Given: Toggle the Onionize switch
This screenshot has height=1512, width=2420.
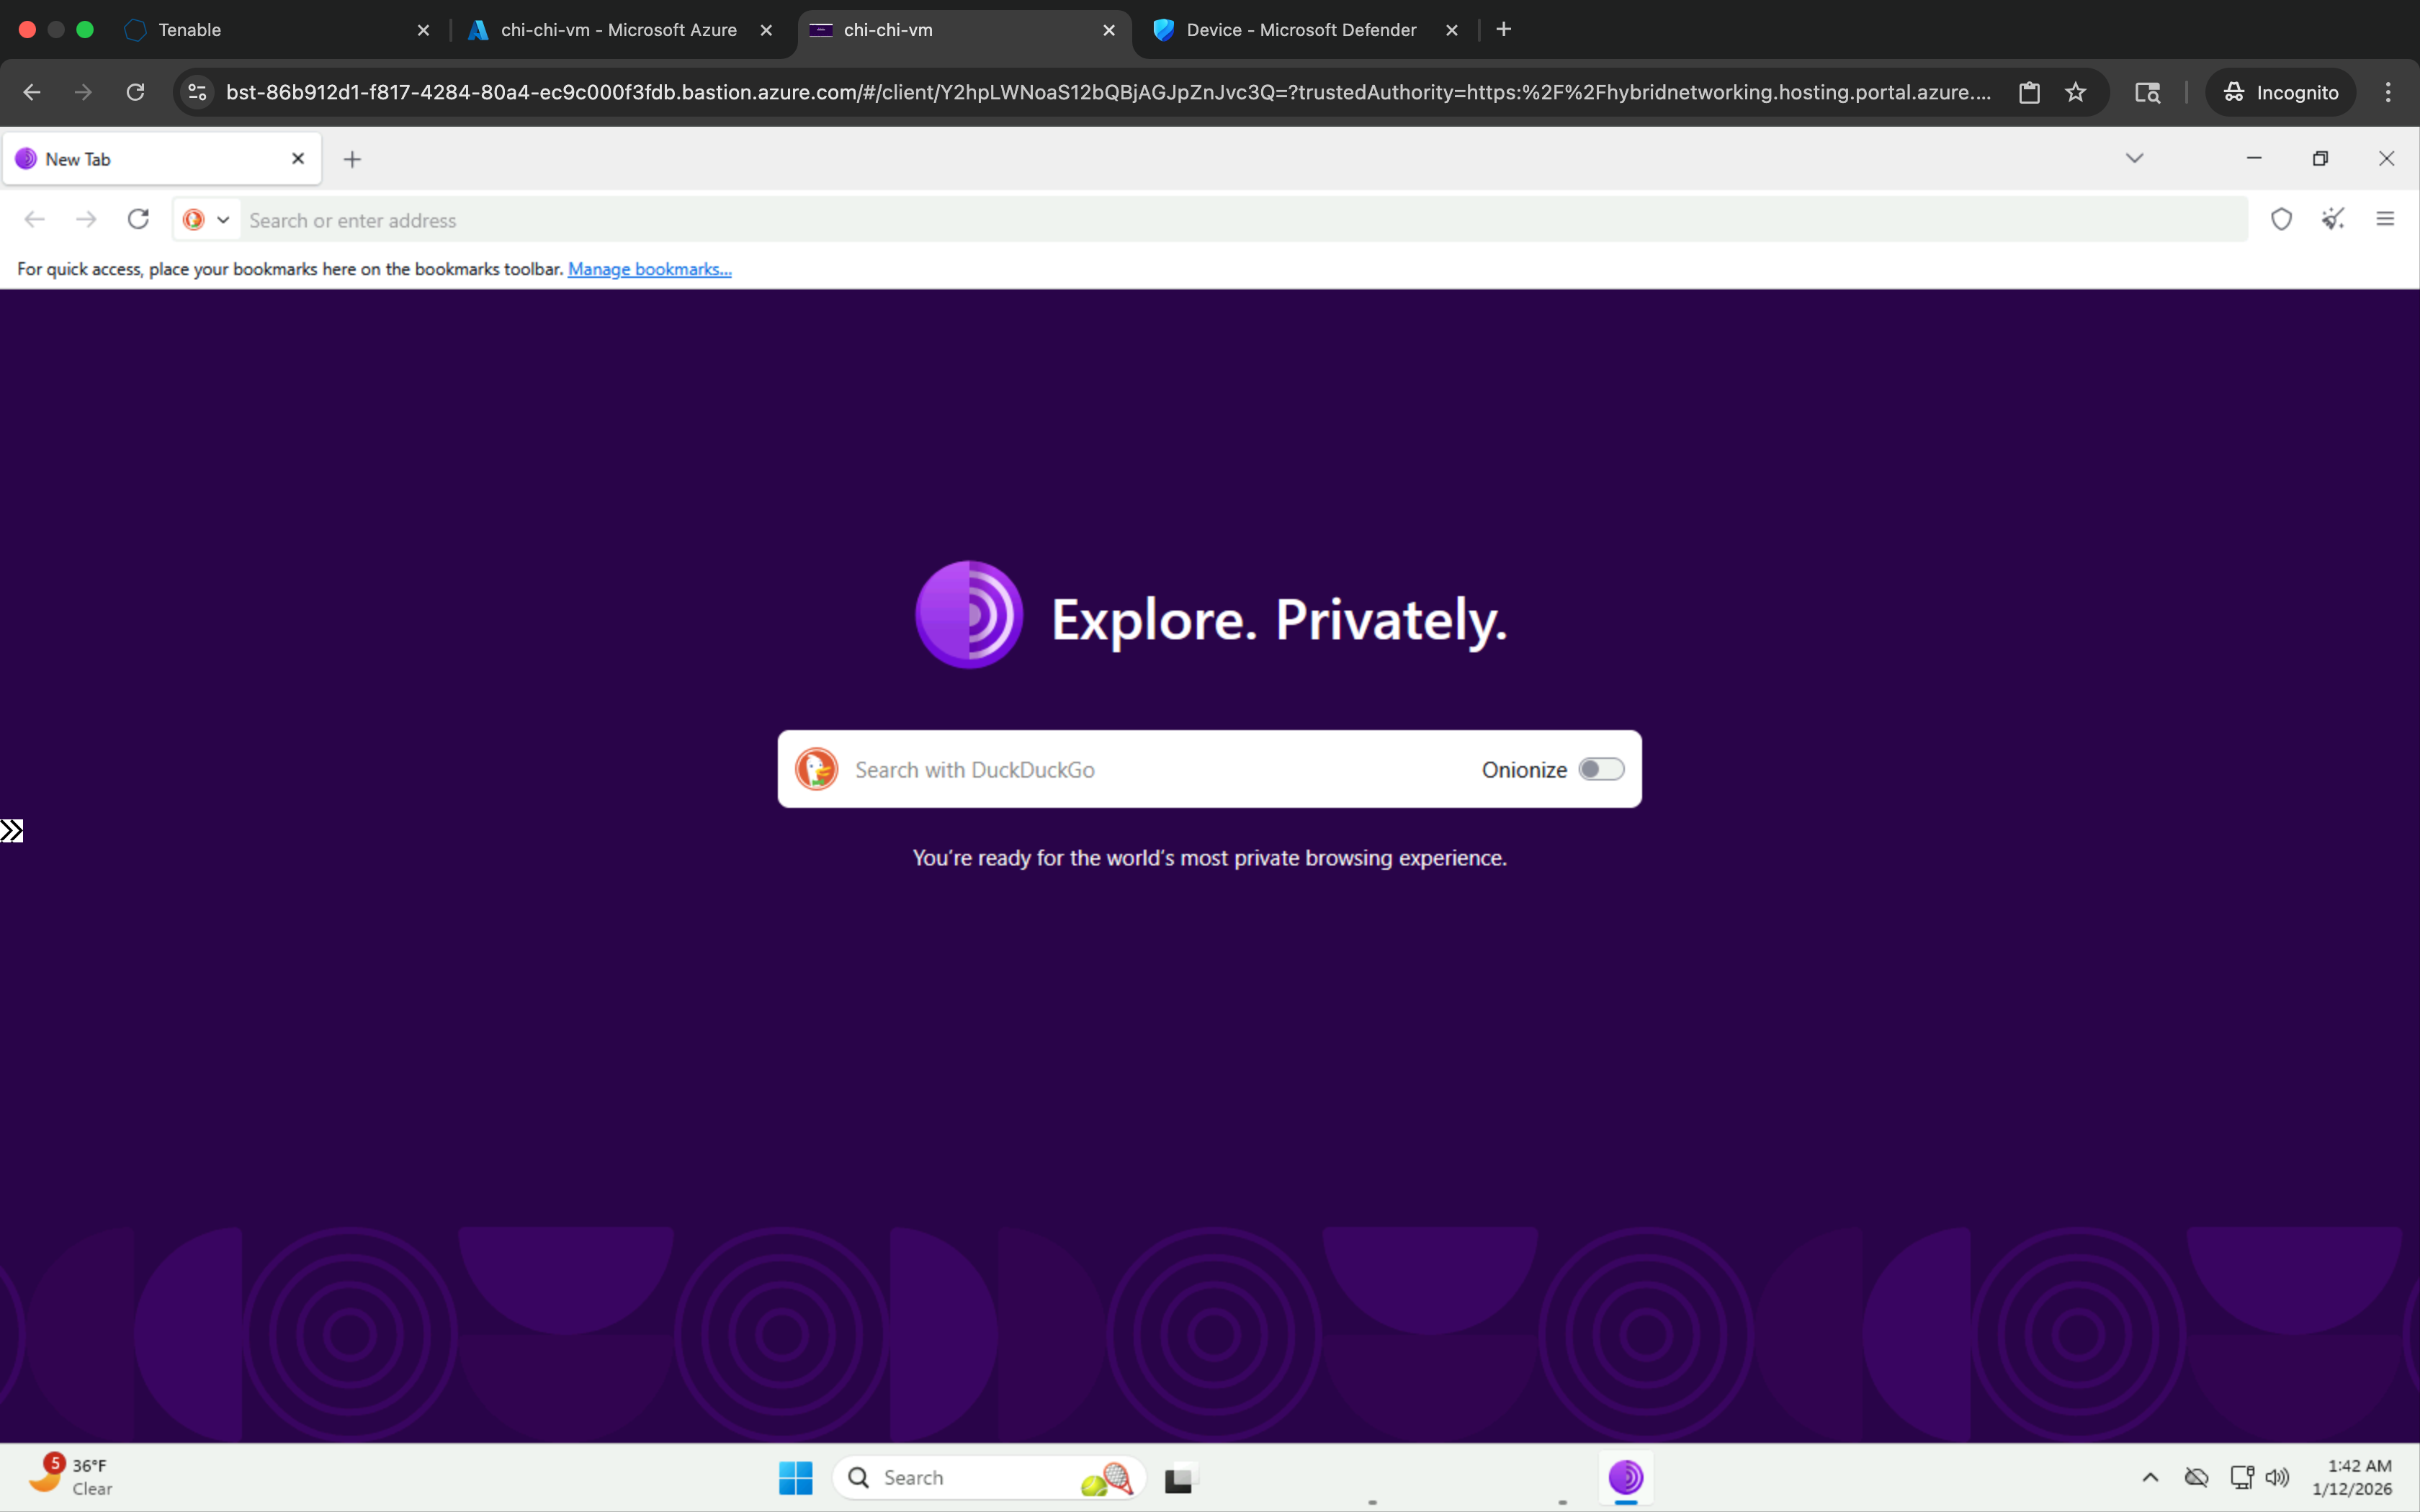Looking at the screenshot, I should click(1600, 769).
